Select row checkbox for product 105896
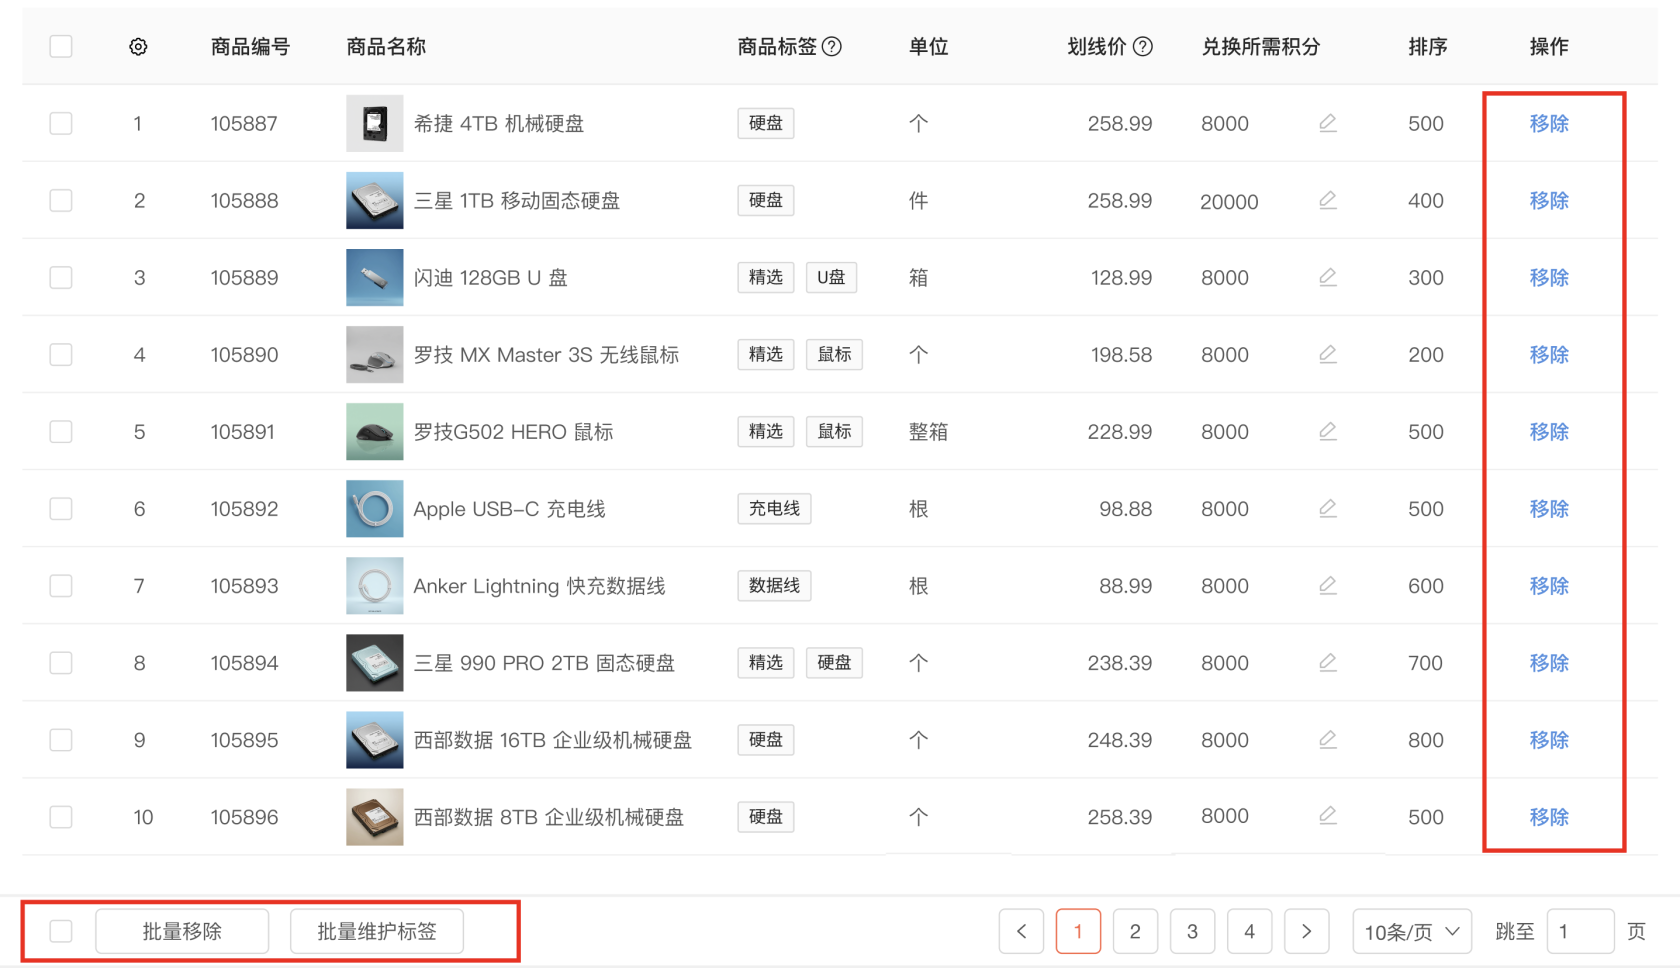 tap(61, 816)
